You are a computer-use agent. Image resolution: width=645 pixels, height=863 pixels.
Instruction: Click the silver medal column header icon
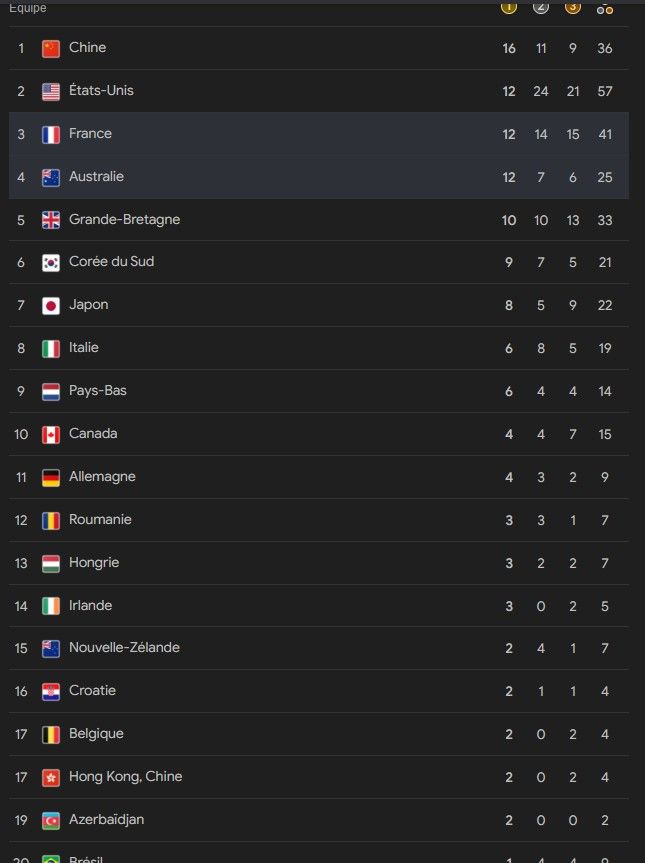[541, 7]
